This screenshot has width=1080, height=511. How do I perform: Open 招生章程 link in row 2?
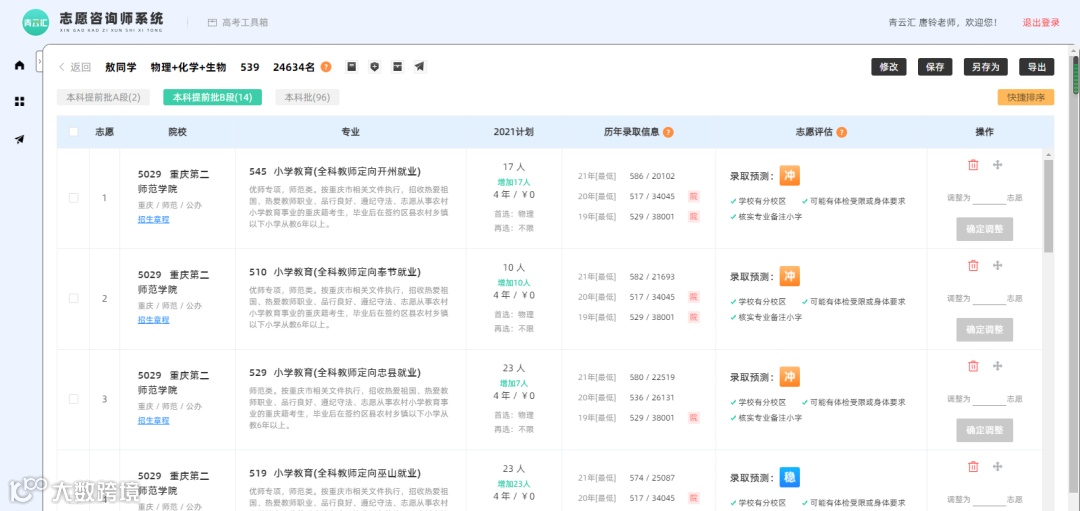pyautogui.click(x=154, y=320)
